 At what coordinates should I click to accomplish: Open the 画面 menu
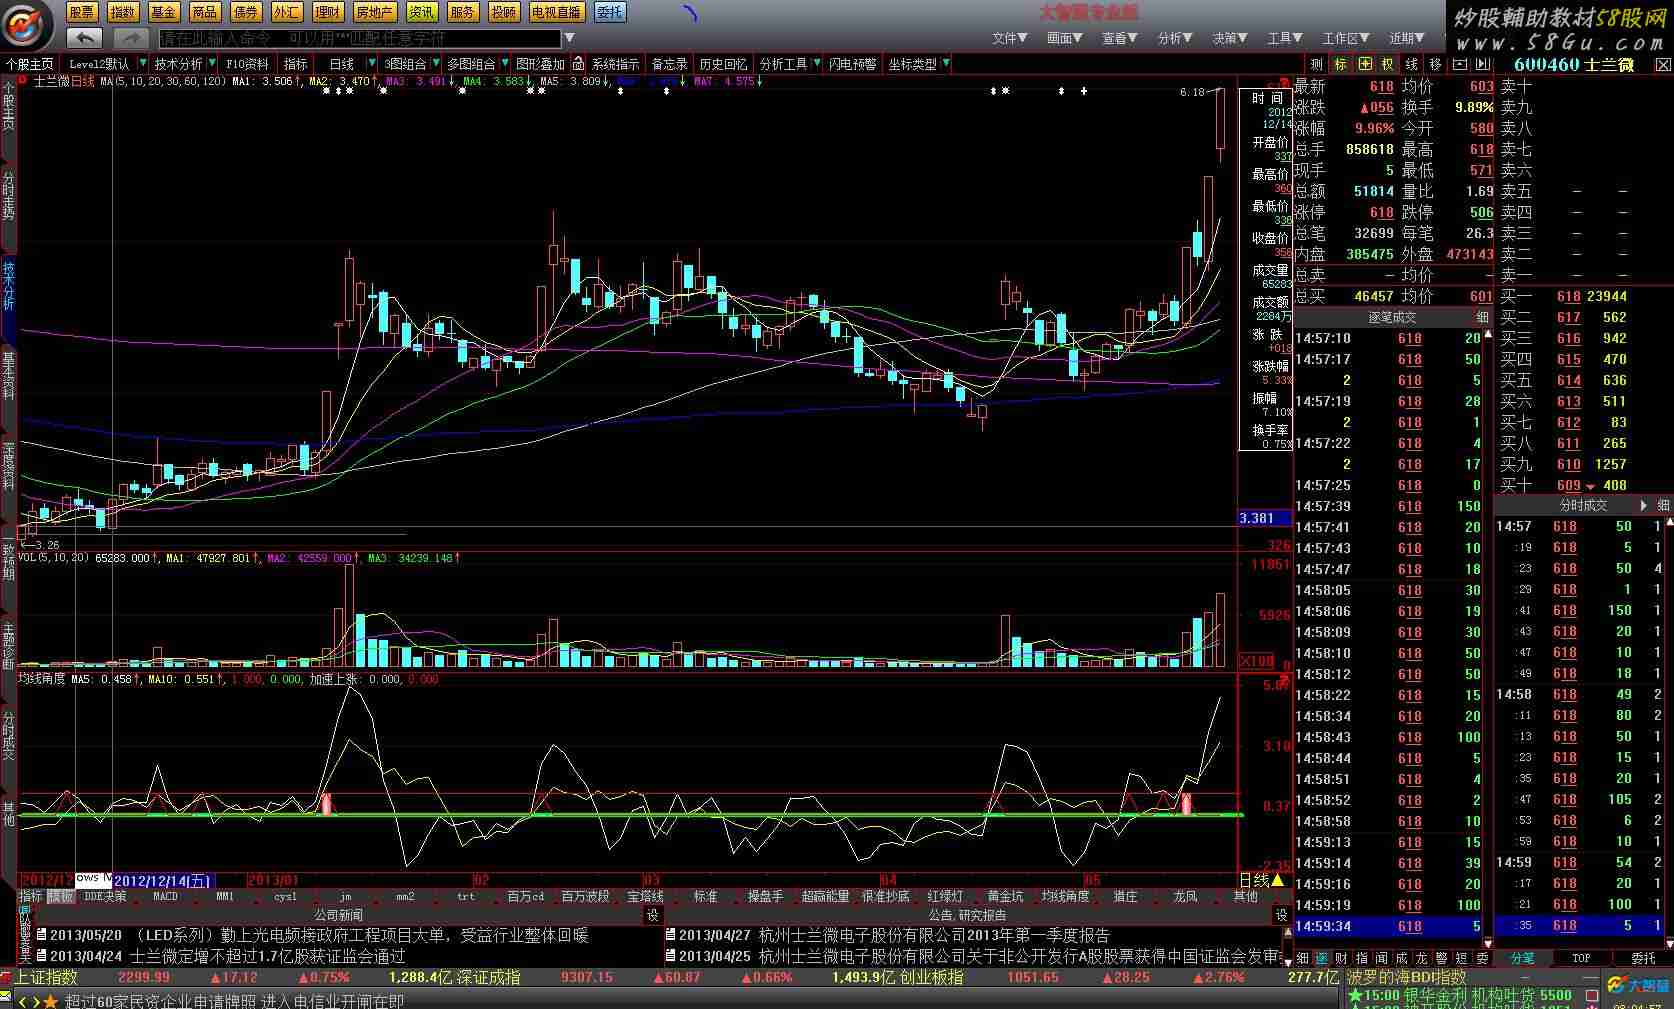click(1064, 38)
